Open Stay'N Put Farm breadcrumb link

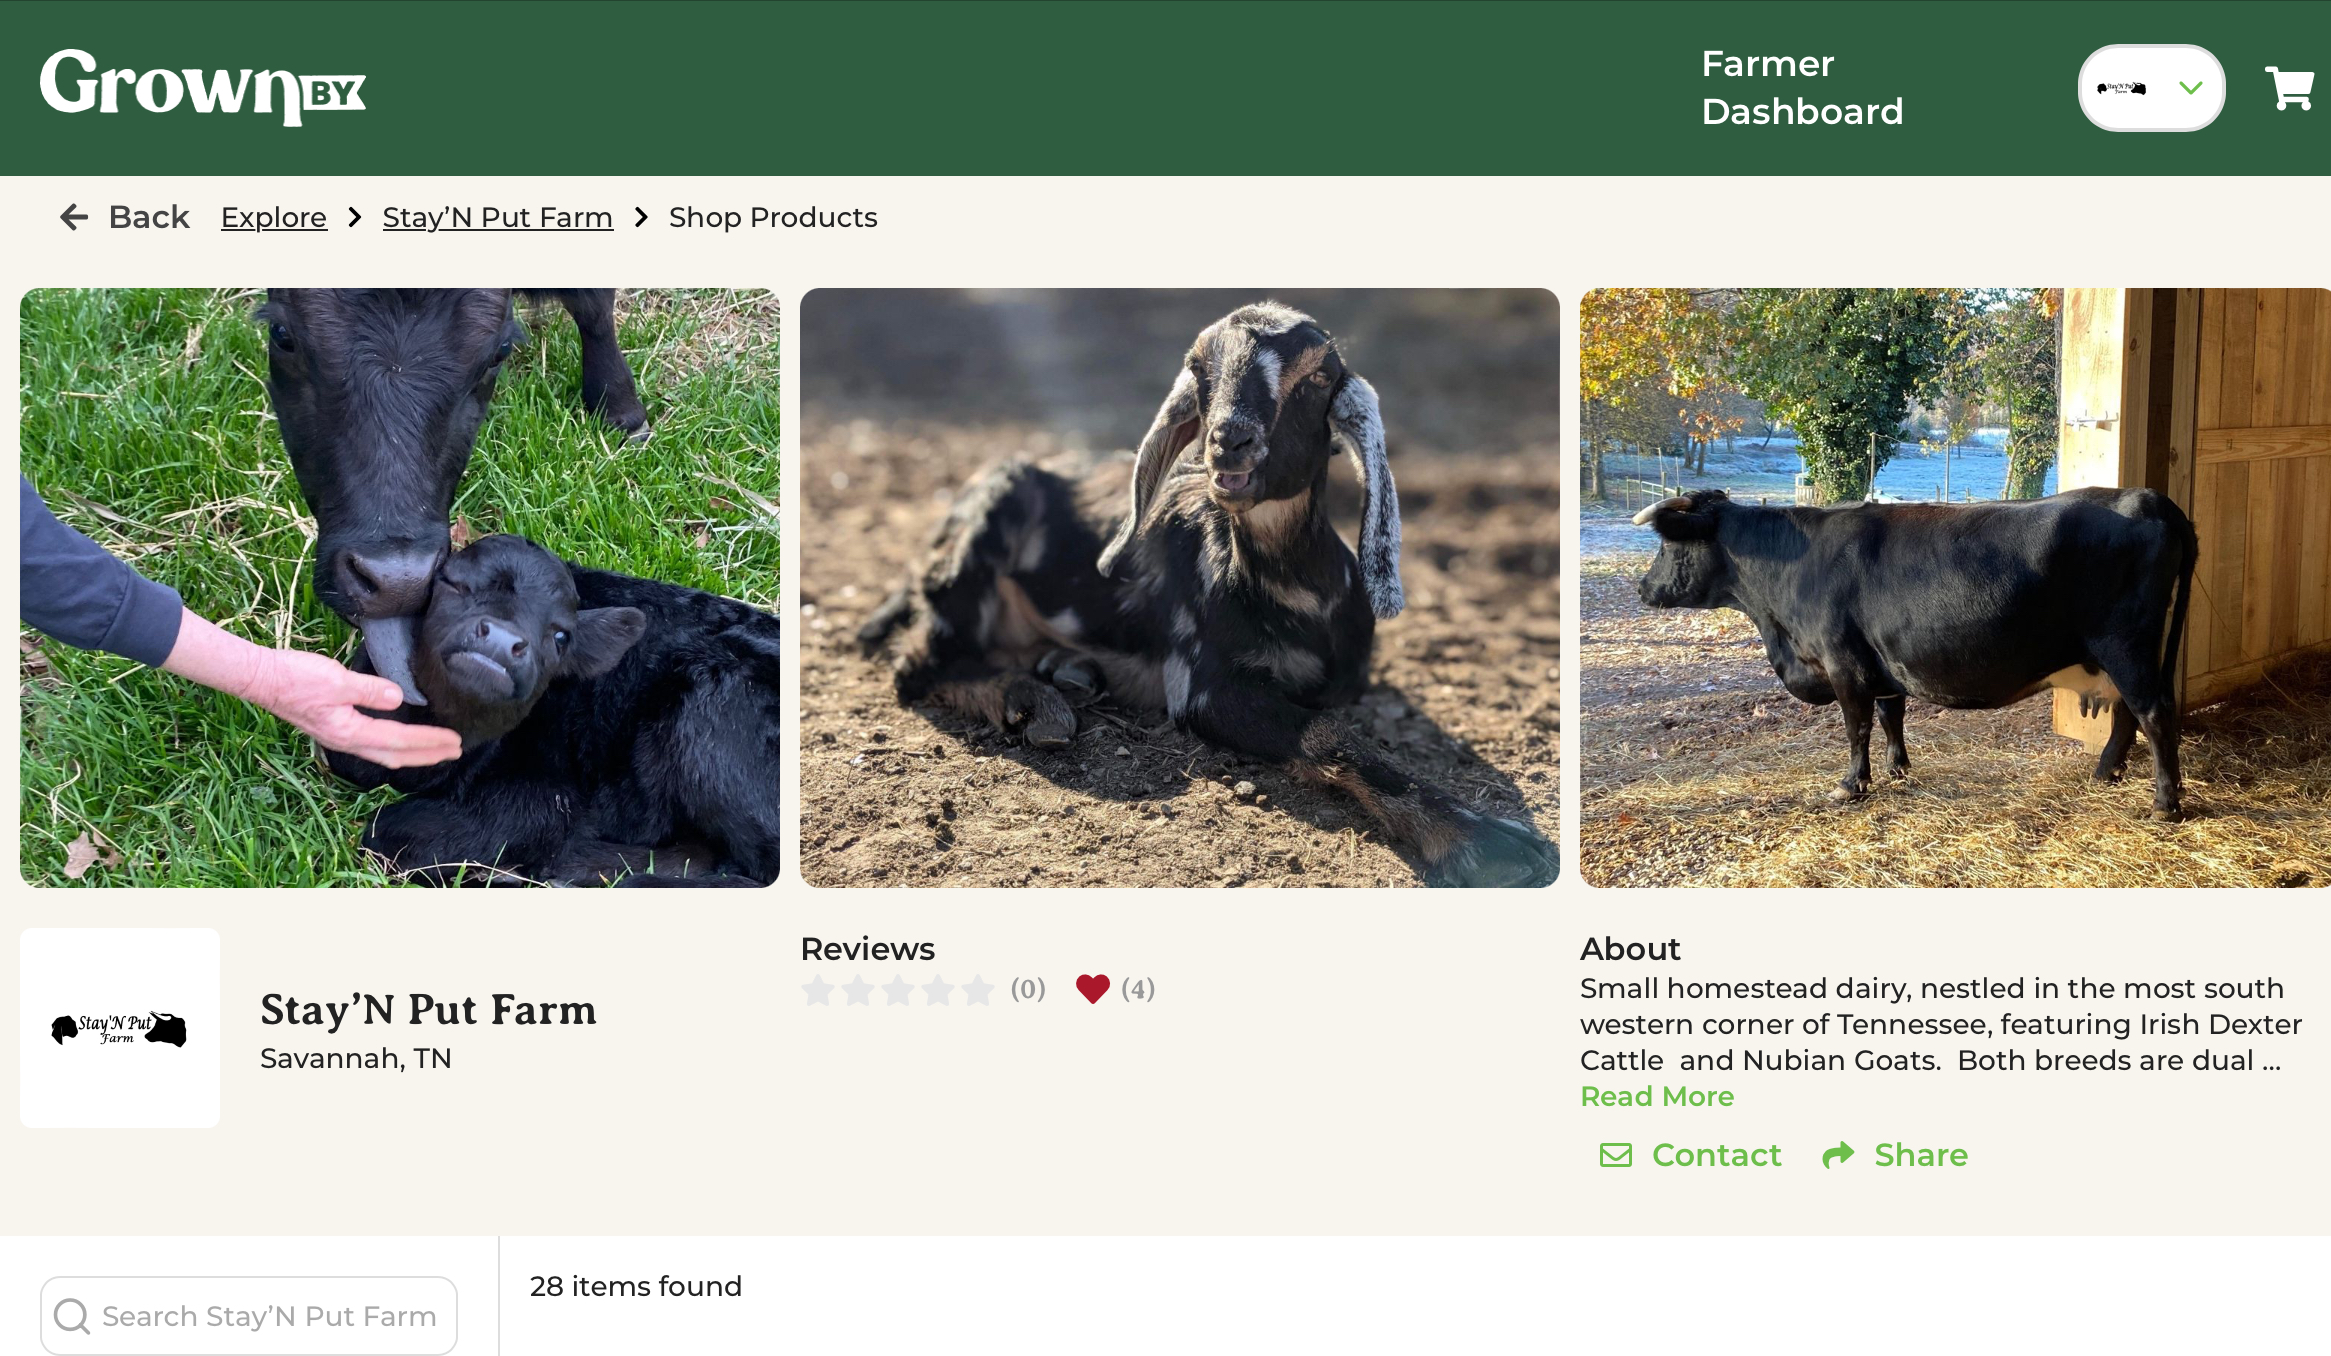pos(497,217)
